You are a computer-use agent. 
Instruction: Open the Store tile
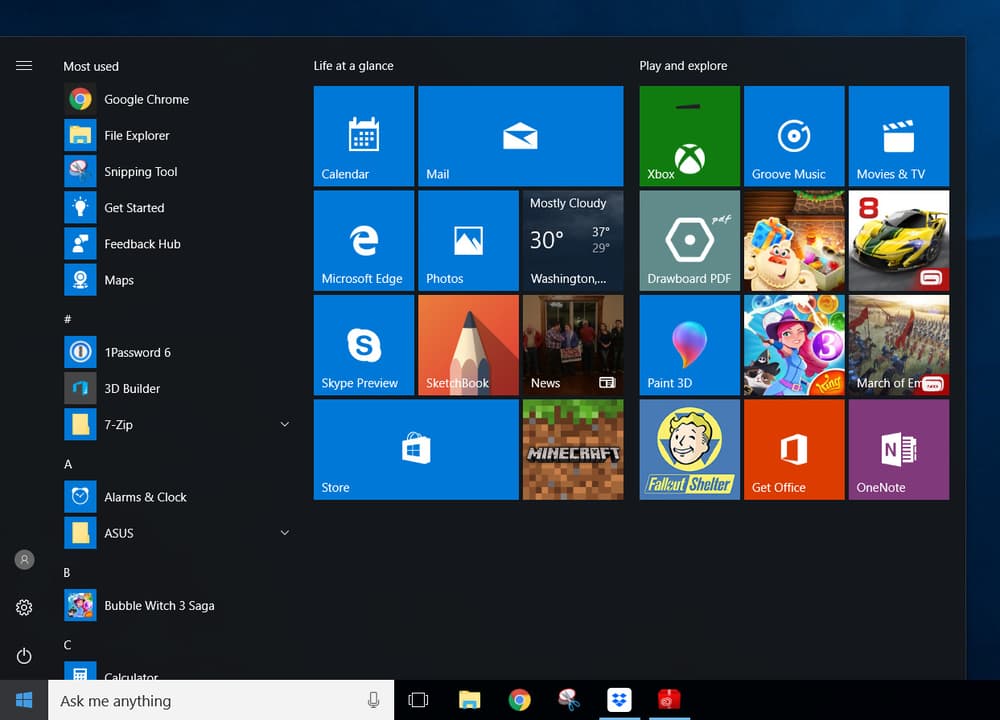[x=416, y=450]
